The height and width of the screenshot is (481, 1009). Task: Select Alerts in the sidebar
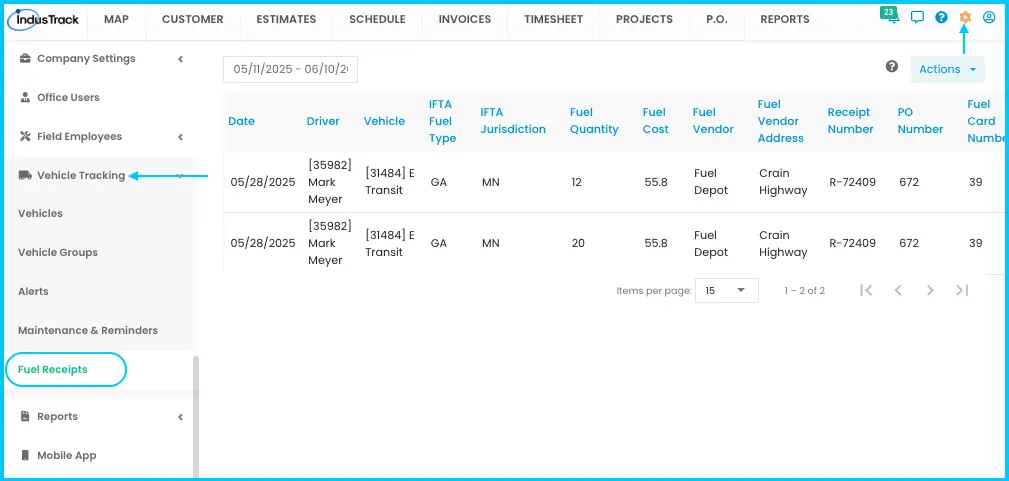click(33, 292)
